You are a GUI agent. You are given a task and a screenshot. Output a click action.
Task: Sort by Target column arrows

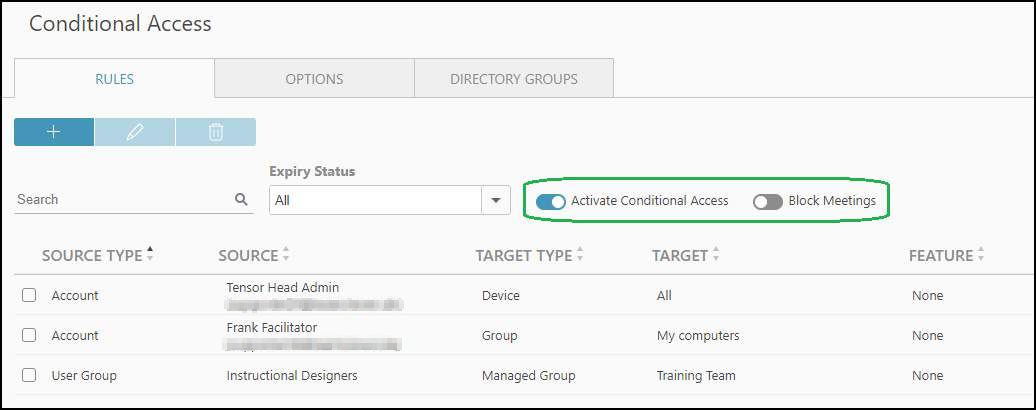[716, 255]
